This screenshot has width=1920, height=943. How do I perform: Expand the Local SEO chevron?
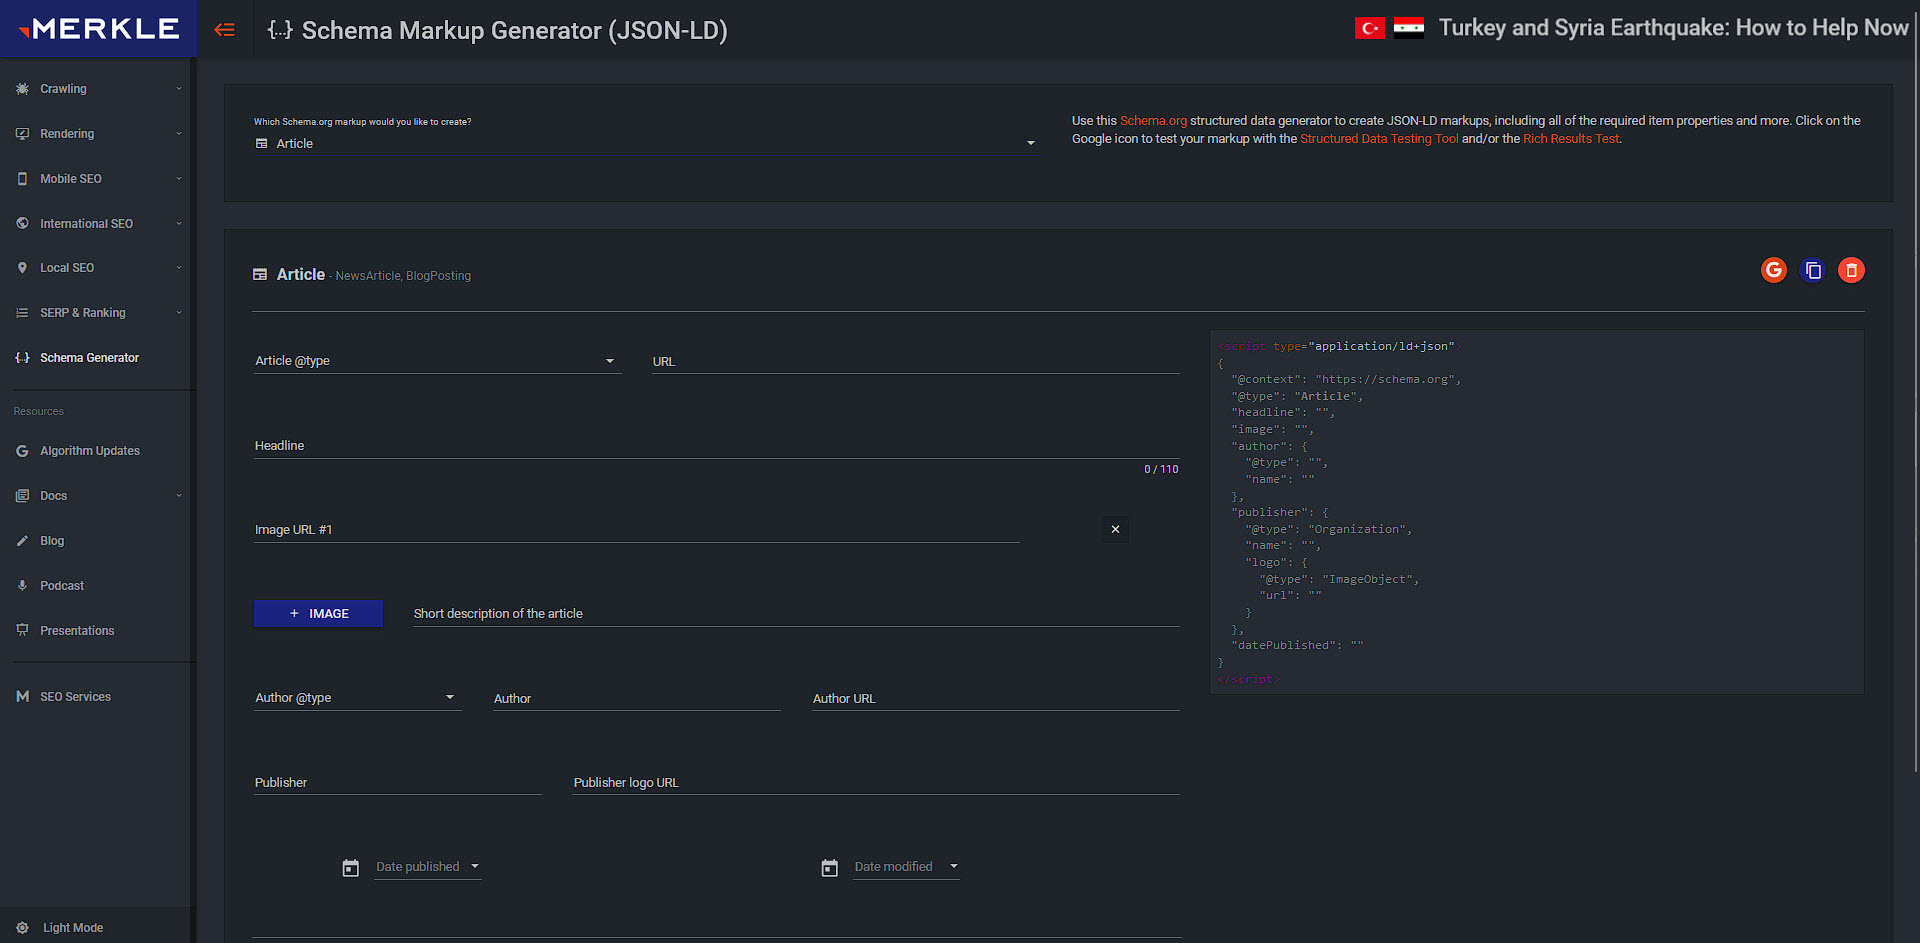click(x=179, y=268)
